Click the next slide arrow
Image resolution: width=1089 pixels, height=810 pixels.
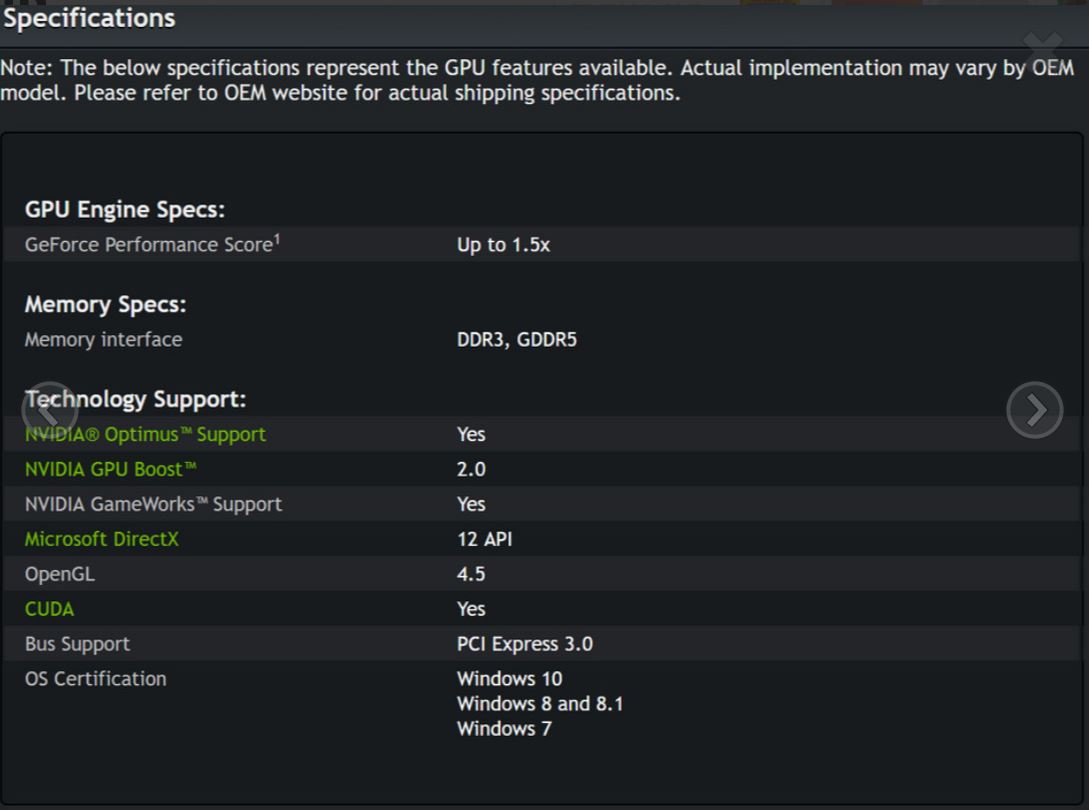(1034, 409)
